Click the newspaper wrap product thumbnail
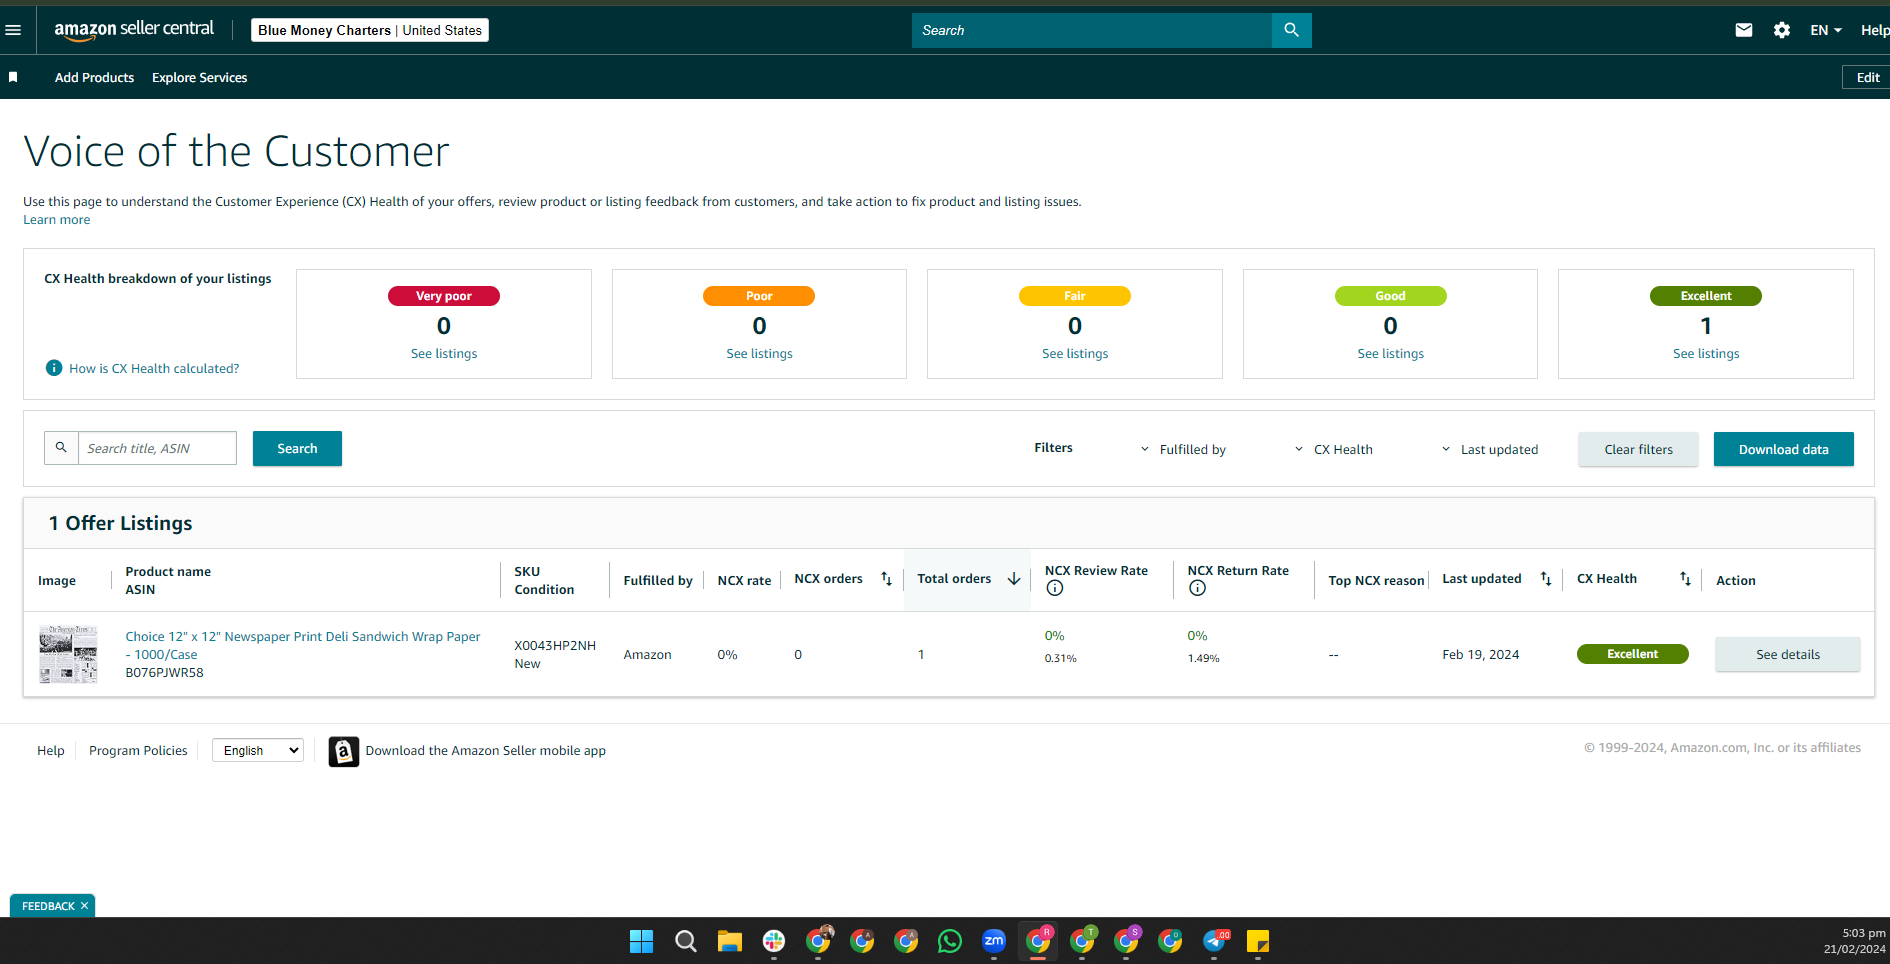Viewport: 1890px width, 964px height. tap(69, 654)
